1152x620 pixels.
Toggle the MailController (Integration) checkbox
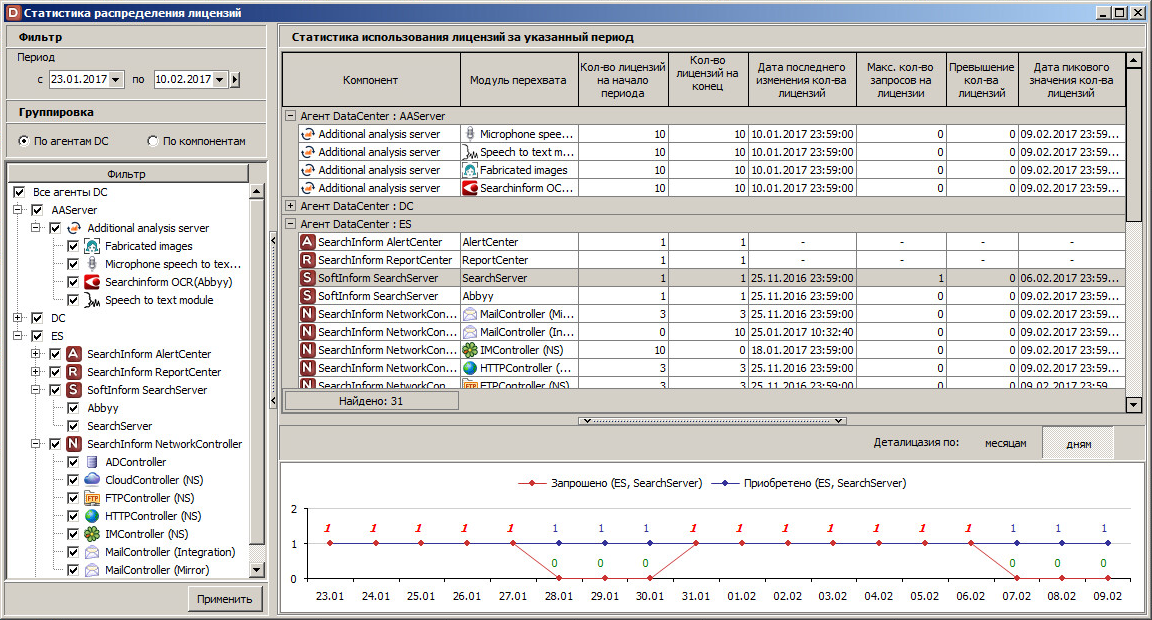point(73,552)
